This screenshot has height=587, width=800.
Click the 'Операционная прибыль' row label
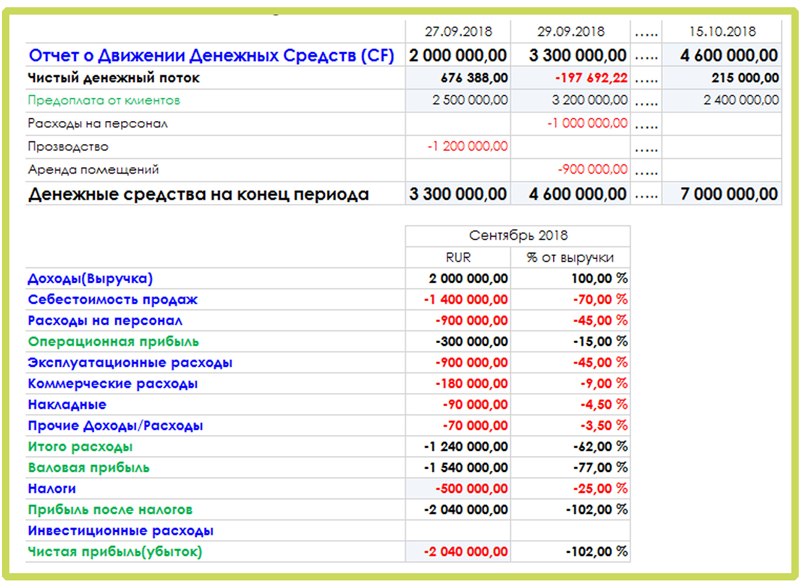(113, 342)
